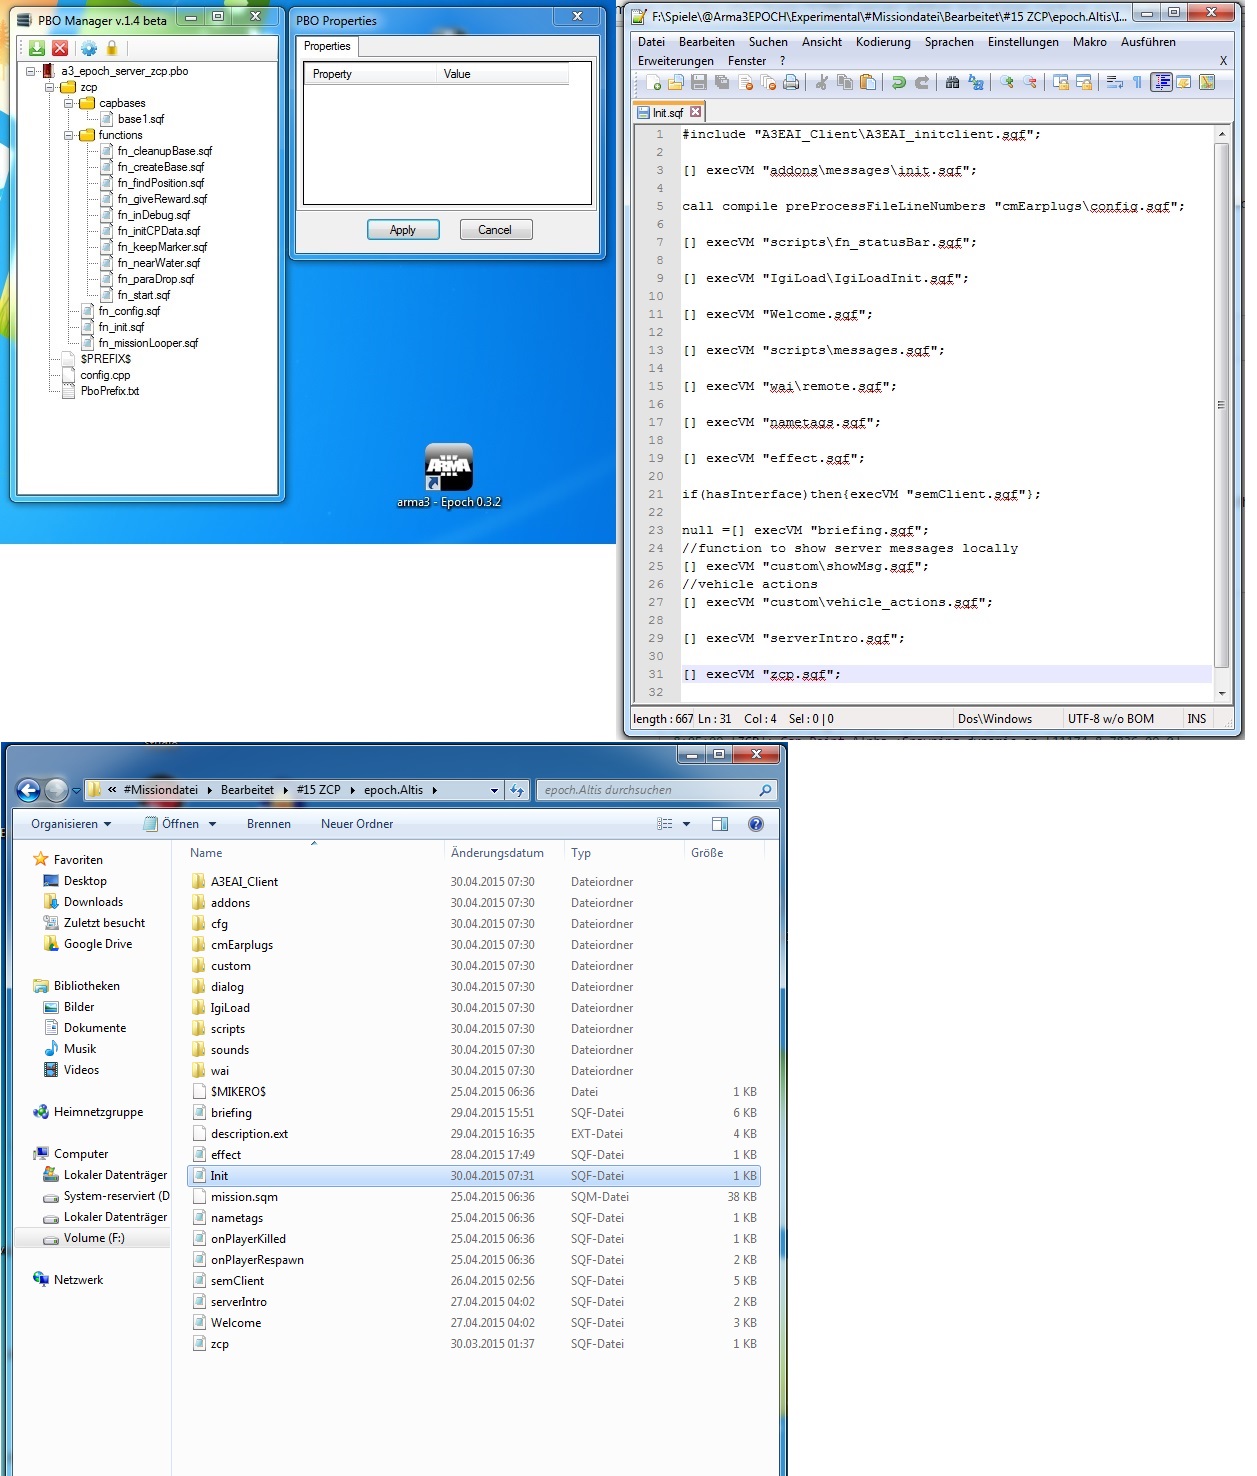Click the scissors cut icon in Notepad++
This screenshot has width=1257, height=1476.
(822, 82)
